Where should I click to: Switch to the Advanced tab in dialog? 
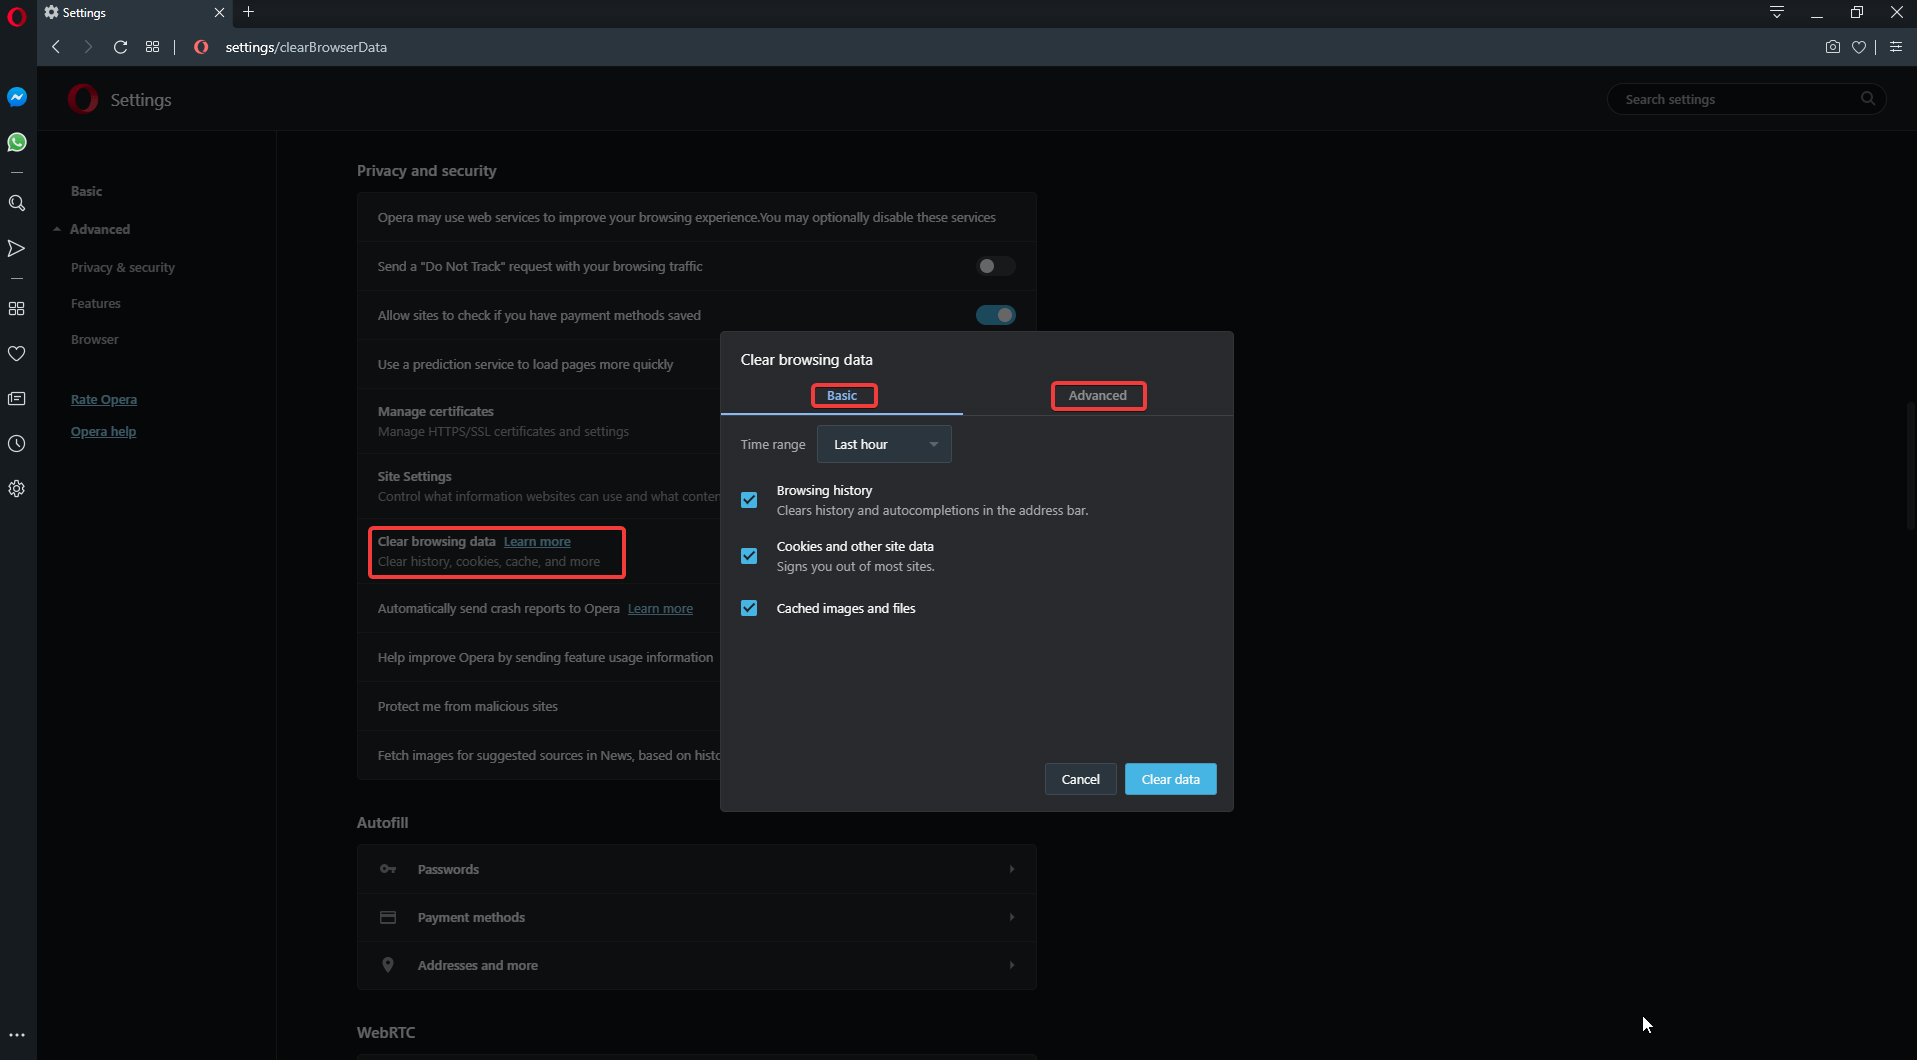(1097, 395)
